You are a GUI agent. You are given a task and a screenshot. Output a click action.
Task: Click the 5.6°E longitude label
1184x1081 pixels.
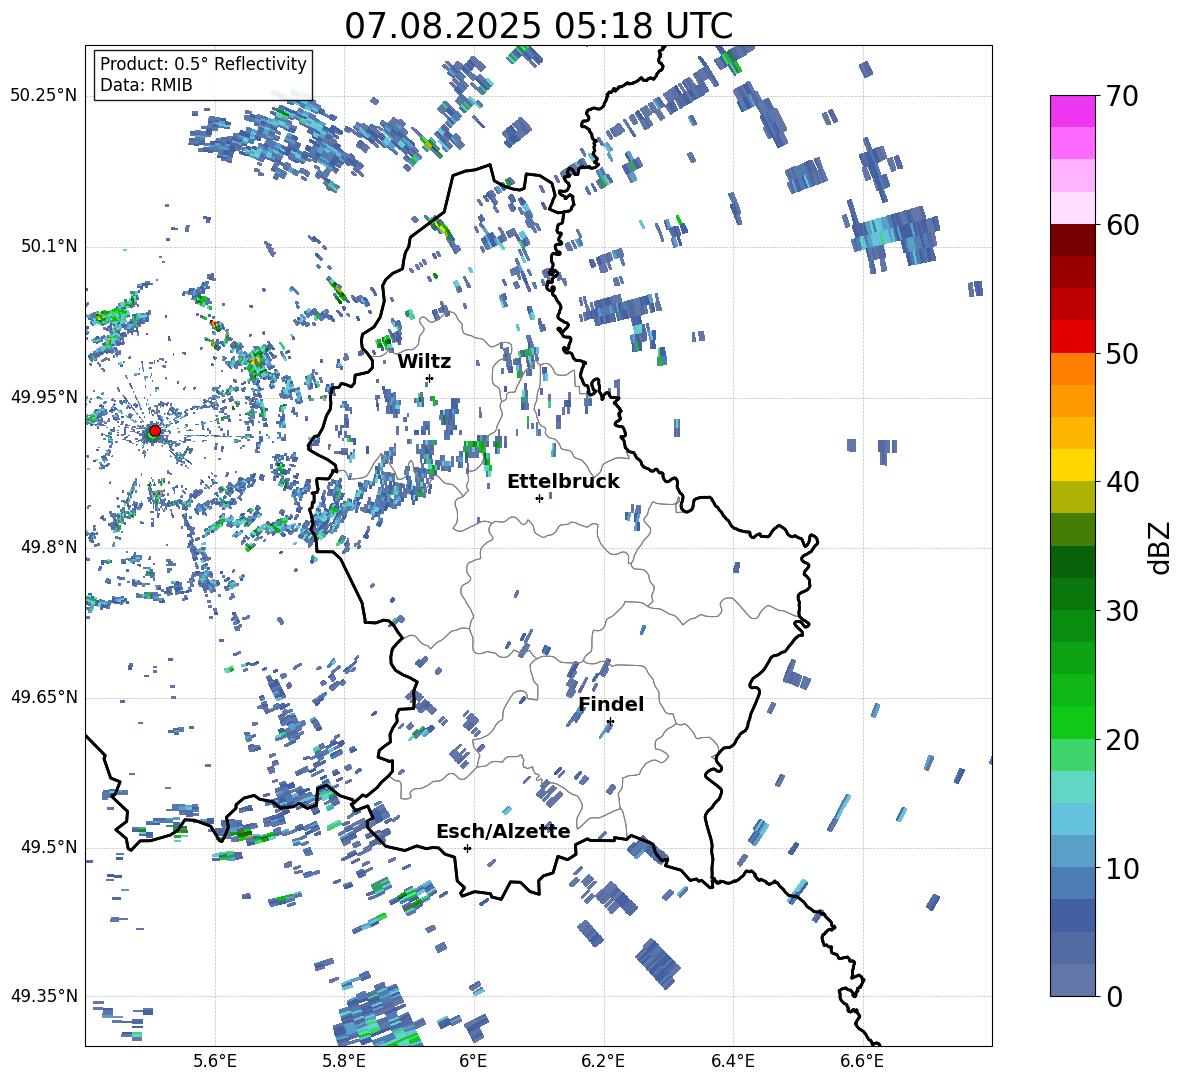[215, 1061]
